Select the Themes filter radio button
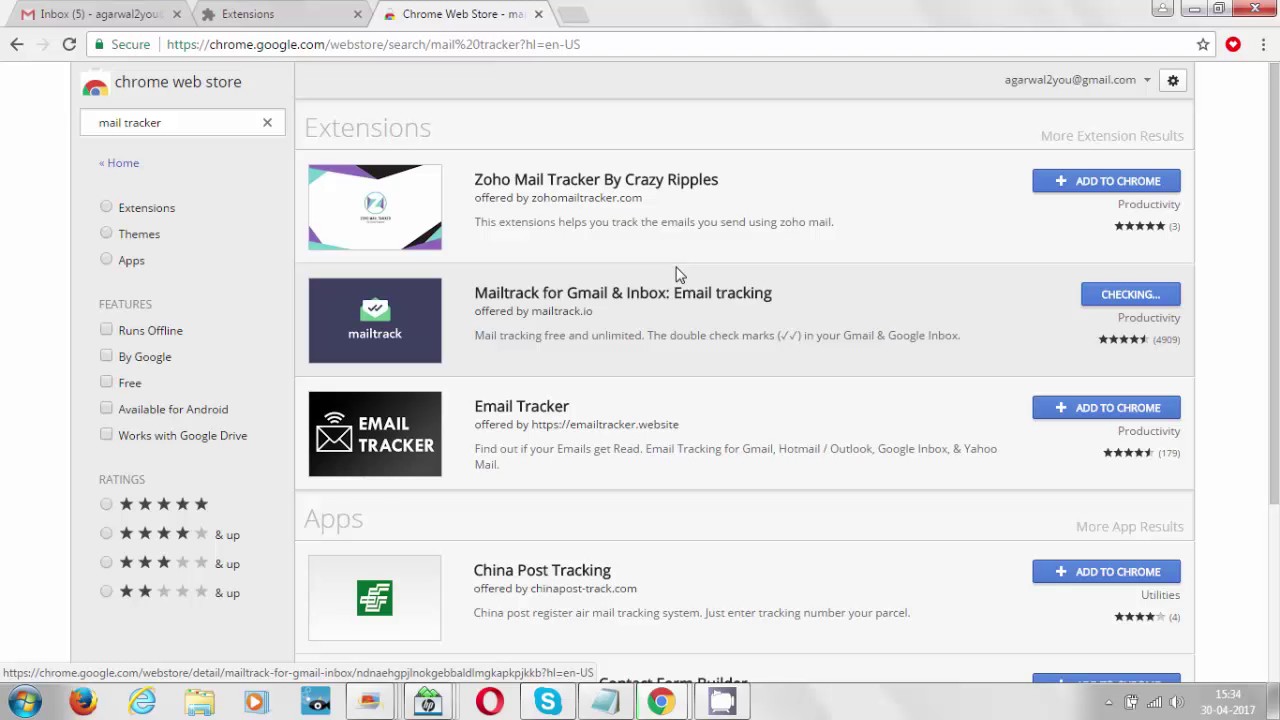The width and height of the screenshot is (1280, 720). click(x=106, y=233)
